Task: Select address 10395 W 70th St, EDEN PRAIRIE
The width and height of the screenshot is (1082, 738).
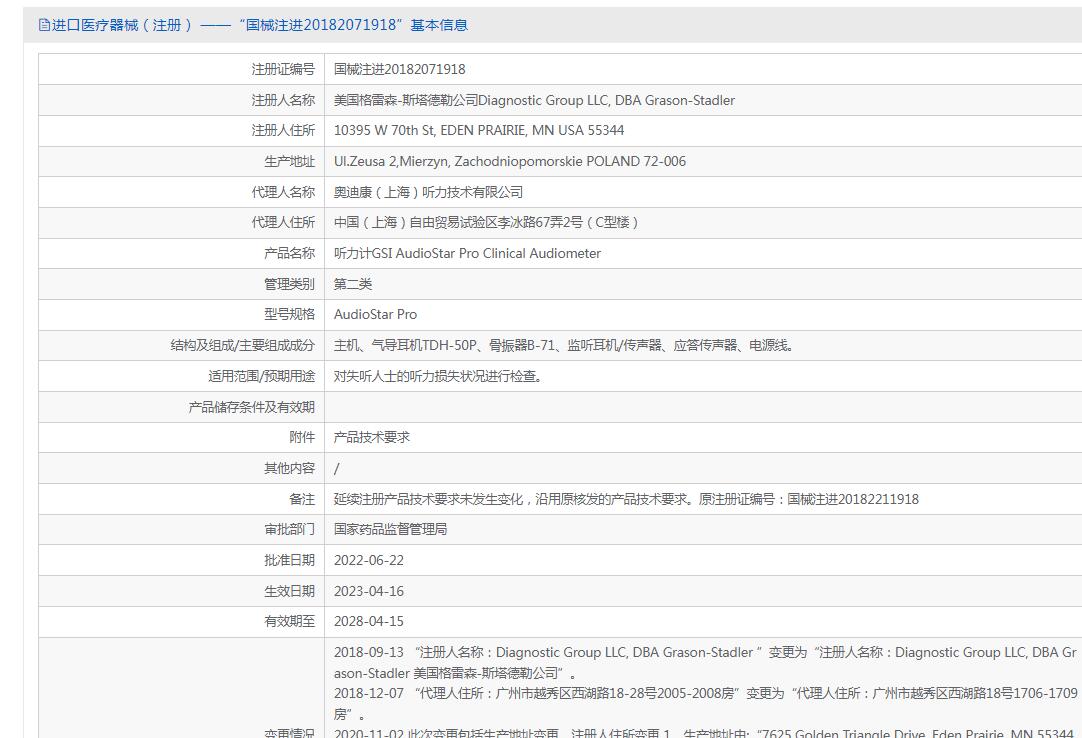Action: click(x=479, y=130)
